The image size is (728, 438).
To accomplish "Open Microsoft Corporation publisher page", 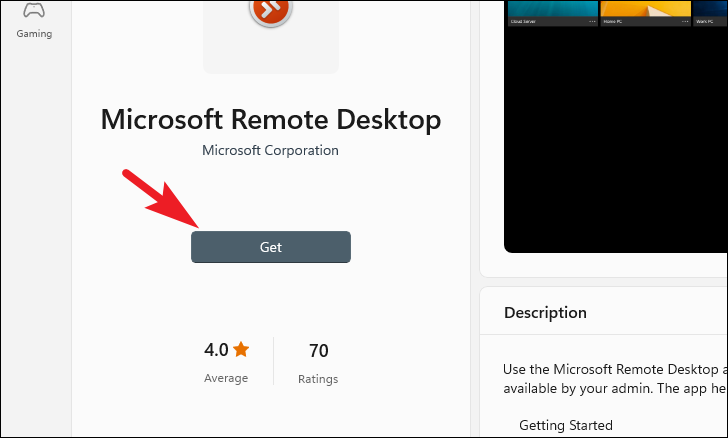I will (270, 150).
